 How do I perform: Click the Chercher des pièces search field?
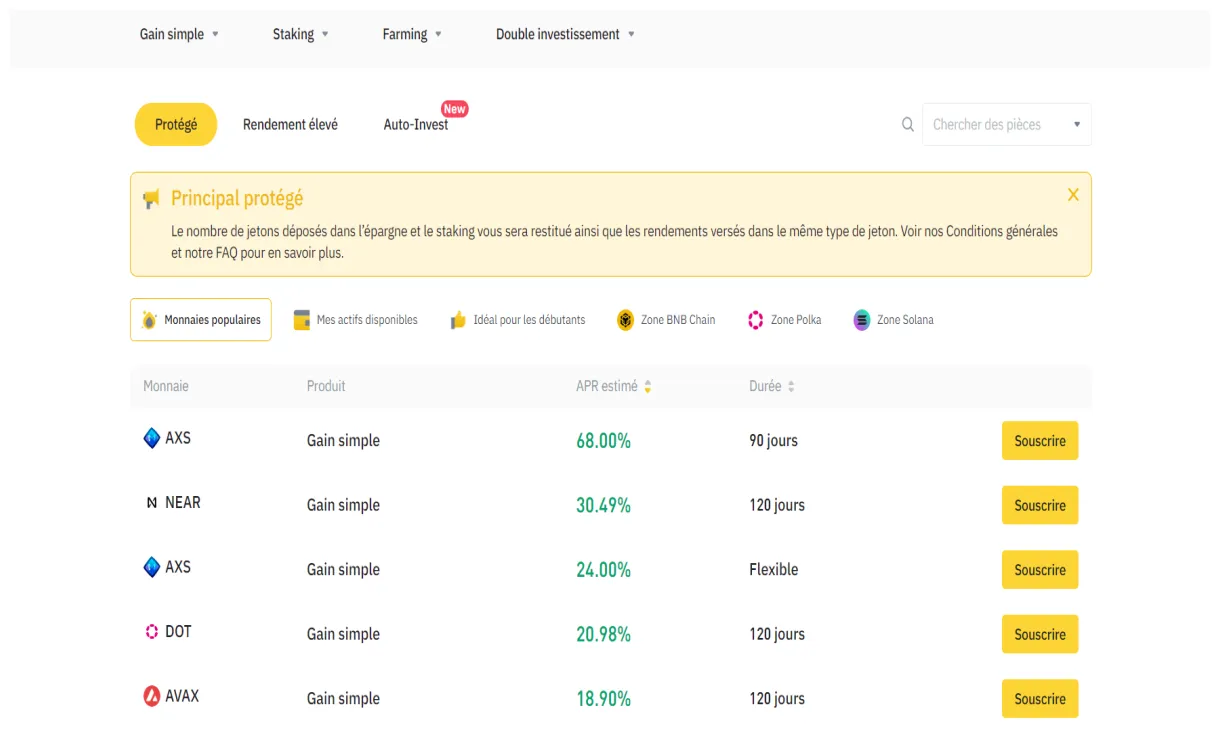coord(995,125)
